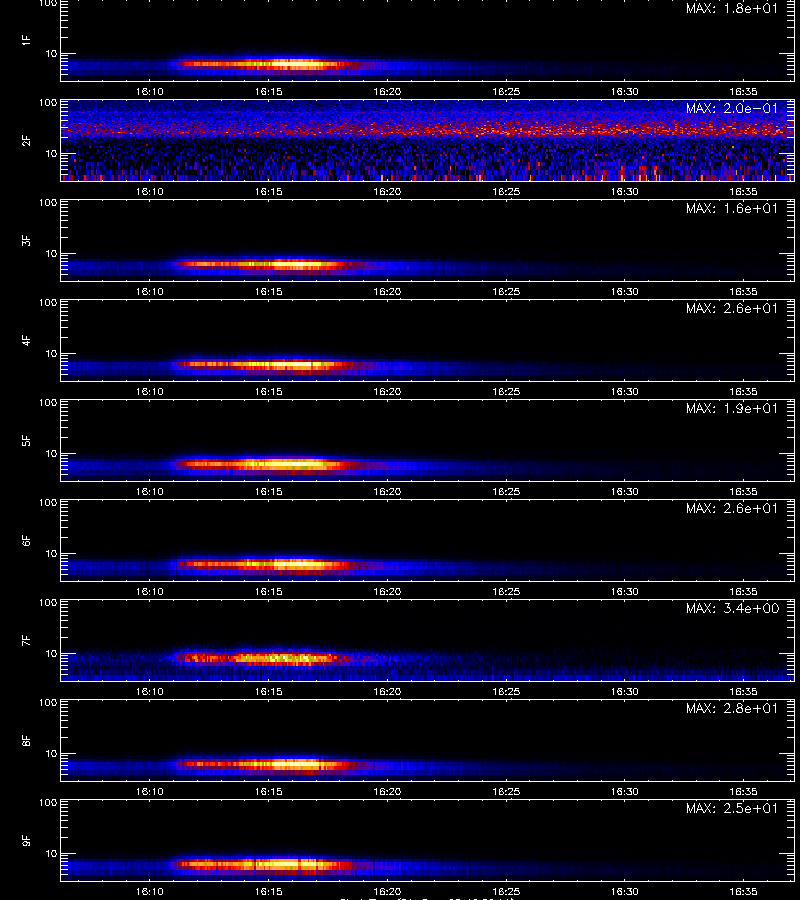
Task: Click the 16:35 time label under 9F panel
Action: [743, 891]
